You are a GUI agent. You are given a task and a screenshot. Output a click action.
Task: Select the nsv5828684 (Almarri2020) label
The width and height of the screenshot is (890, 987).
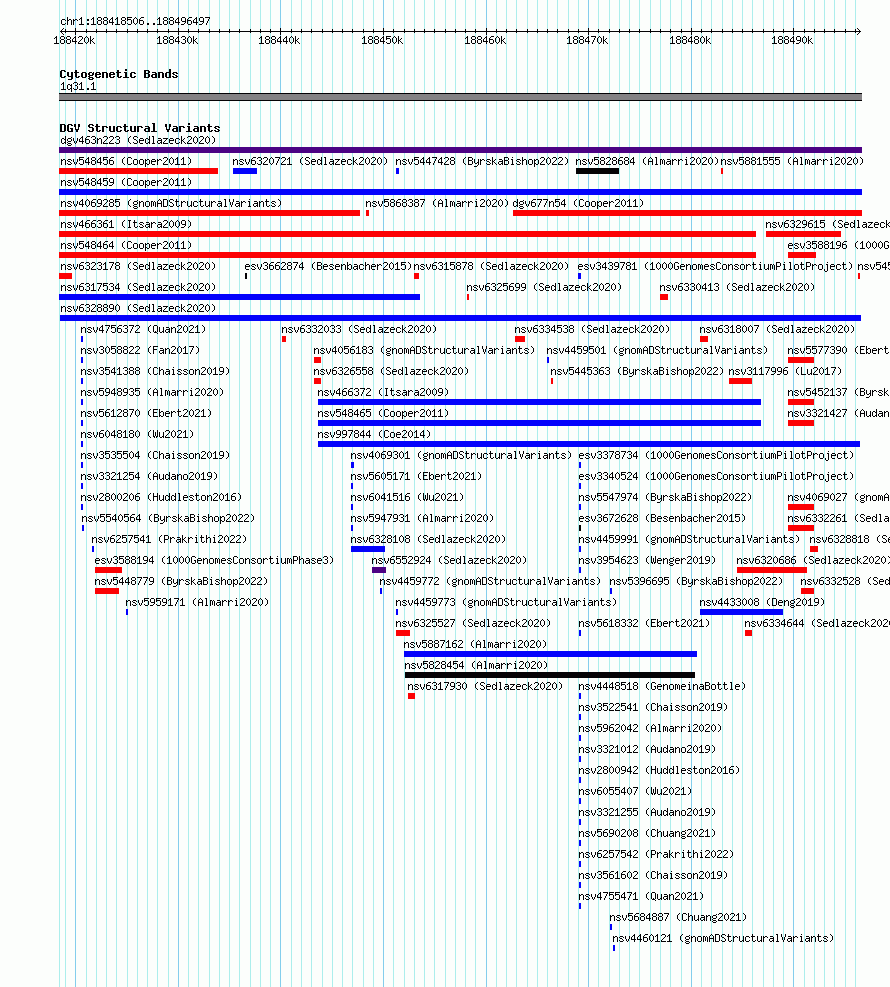click(646, 161)
